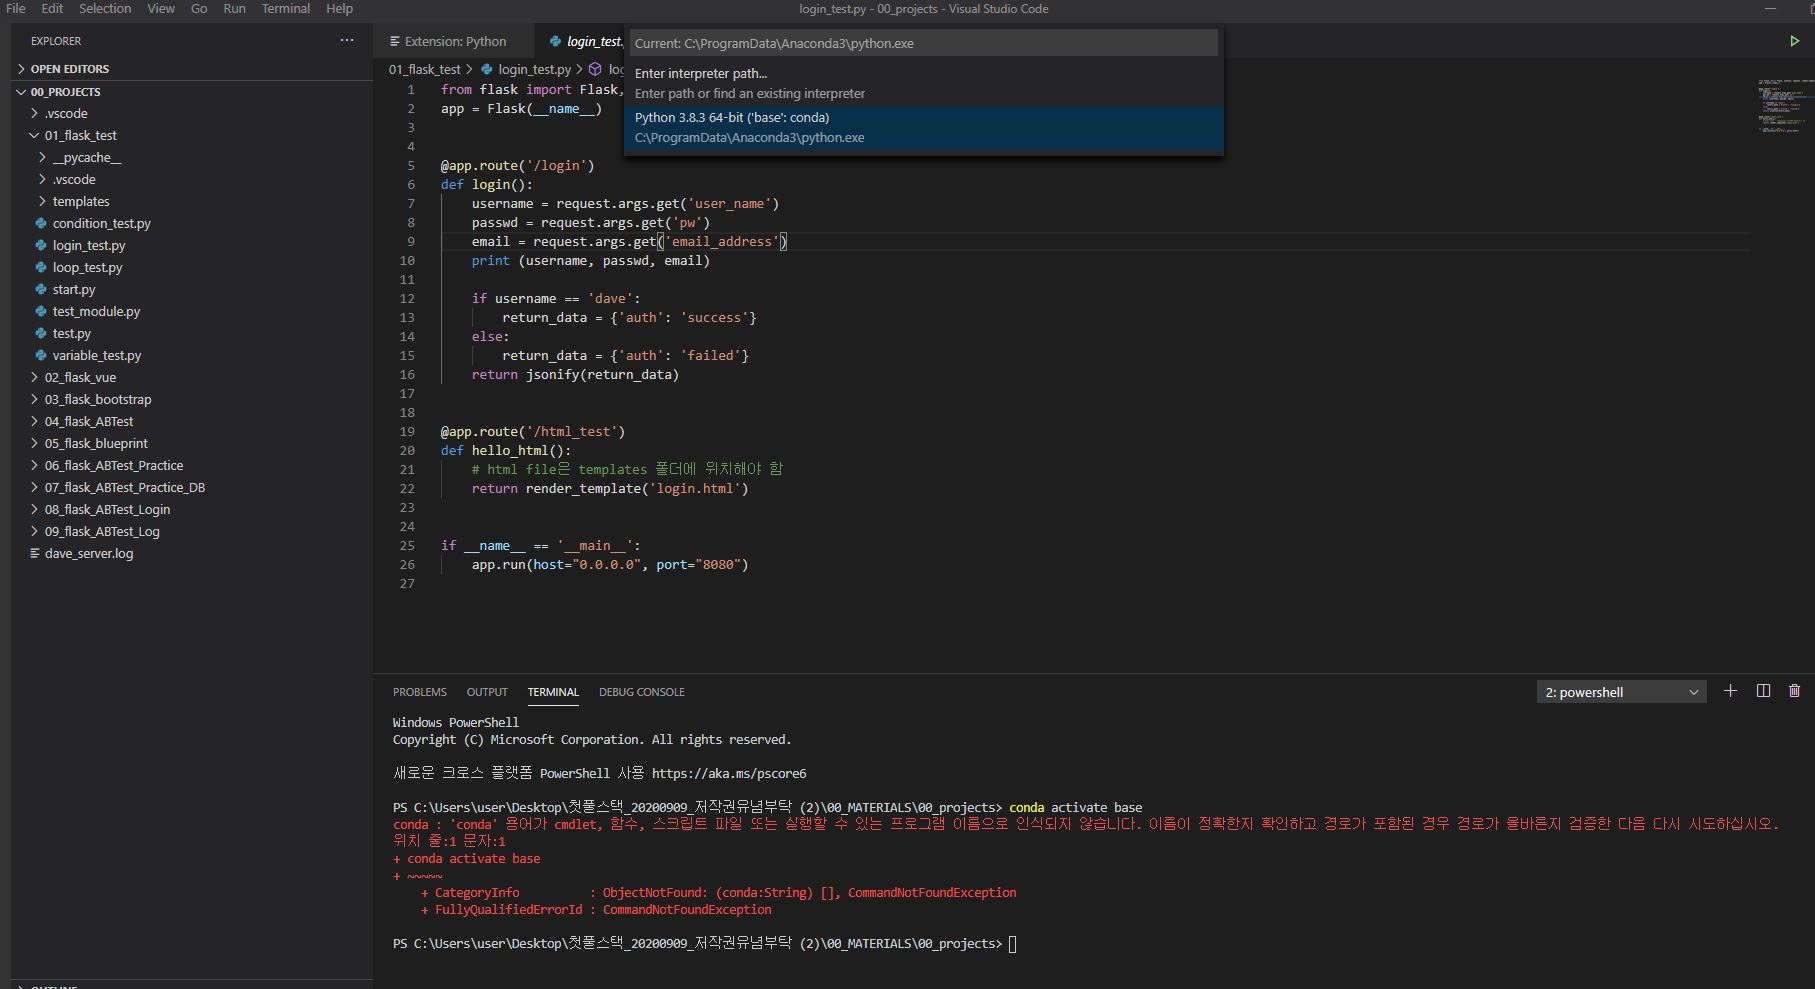Open login_test.py from file explorer
This screenshot has height=989, width=1815.
click(x=89, y=245)
